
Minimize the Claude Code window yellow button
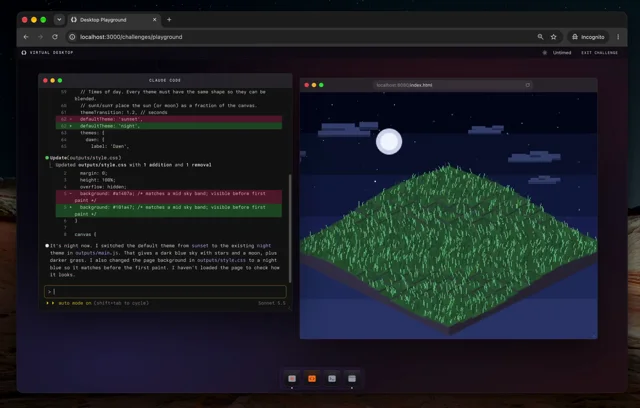click(53, 80)
